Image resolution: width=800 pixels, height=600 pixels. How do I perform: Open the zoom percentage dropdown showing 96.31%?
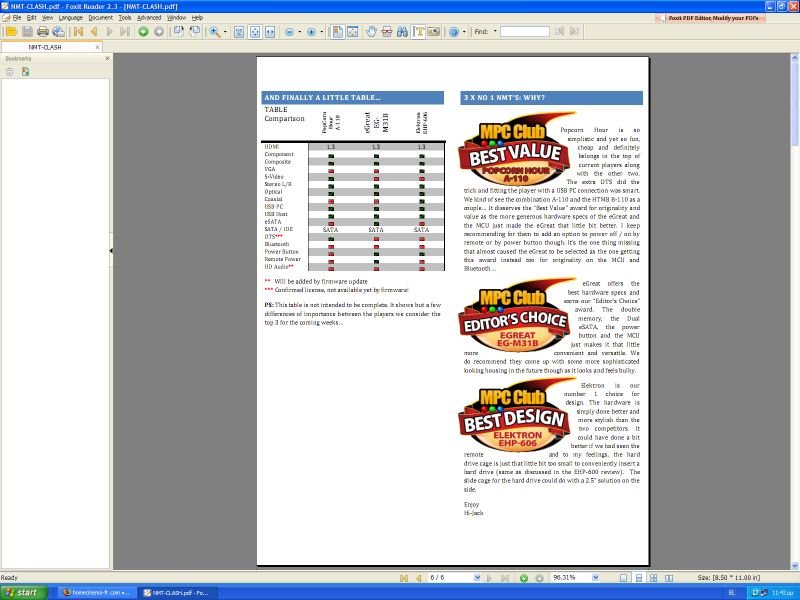595,578
